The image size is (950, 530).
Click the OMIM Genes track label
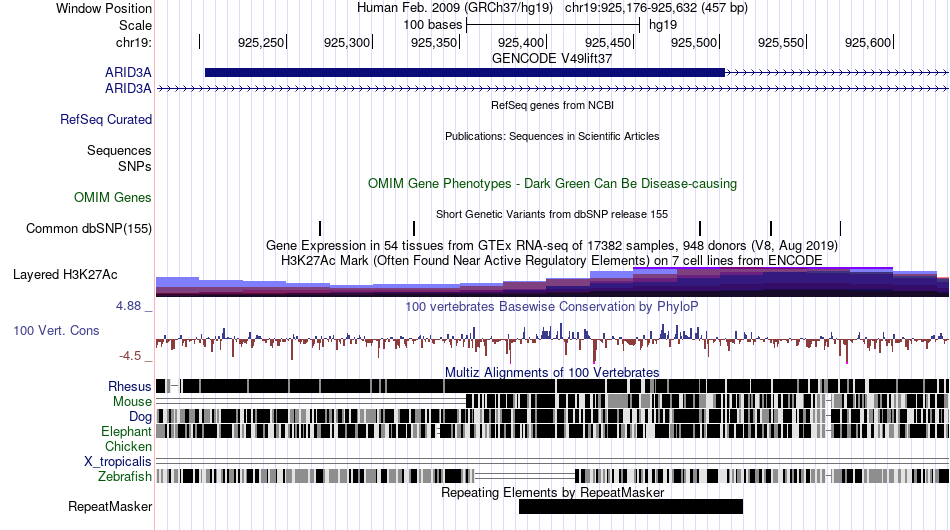click(x=112, y=197)
